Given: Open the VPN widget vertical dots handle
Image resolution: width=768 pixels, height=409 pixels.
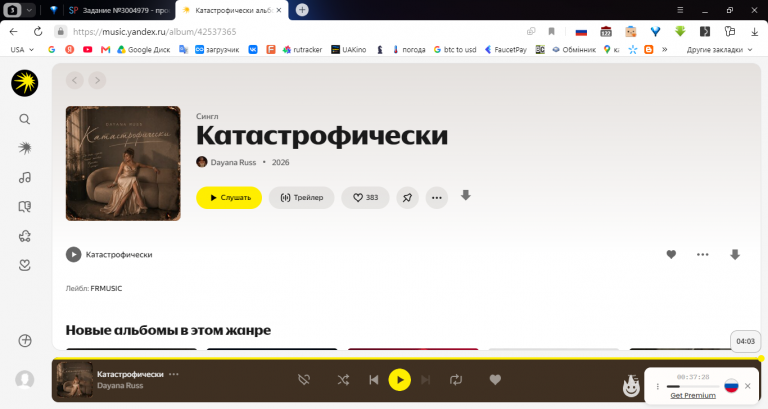Looking at the screenshot, I should click(658, 386).
